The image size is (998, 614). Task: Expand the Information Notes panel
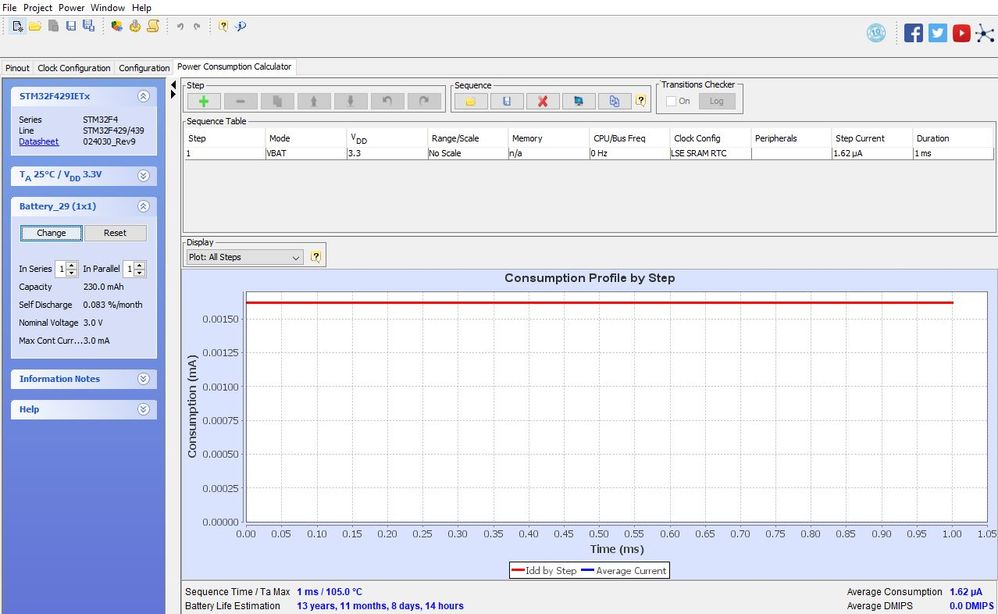pos(144,379)
